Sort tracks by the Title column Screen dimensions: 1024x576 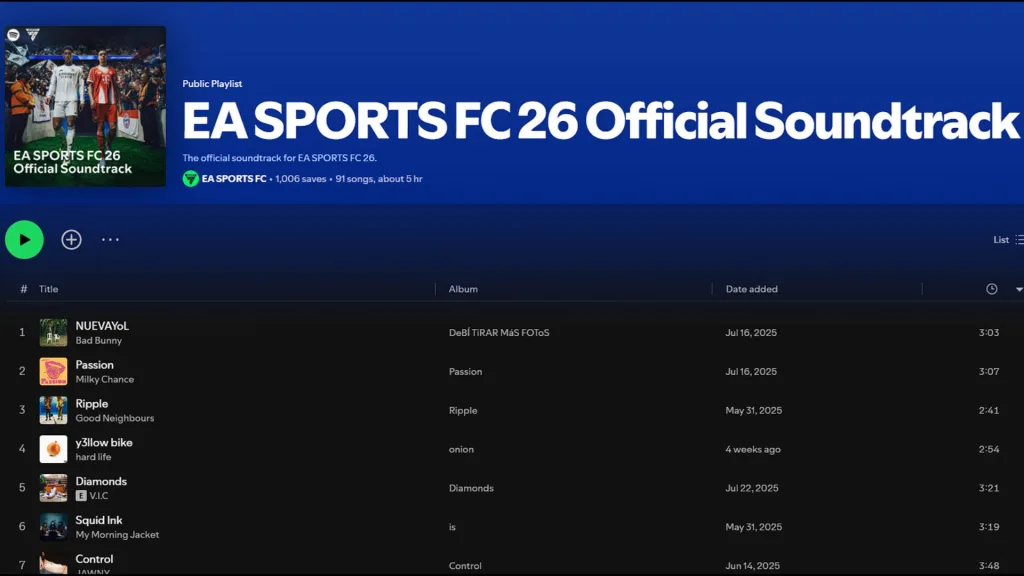pos(48,289)
